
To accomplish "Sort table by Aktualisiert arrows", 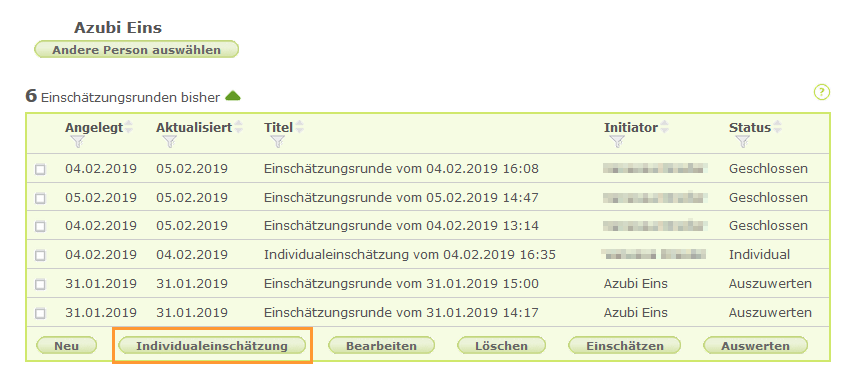I will click(238, 128).
